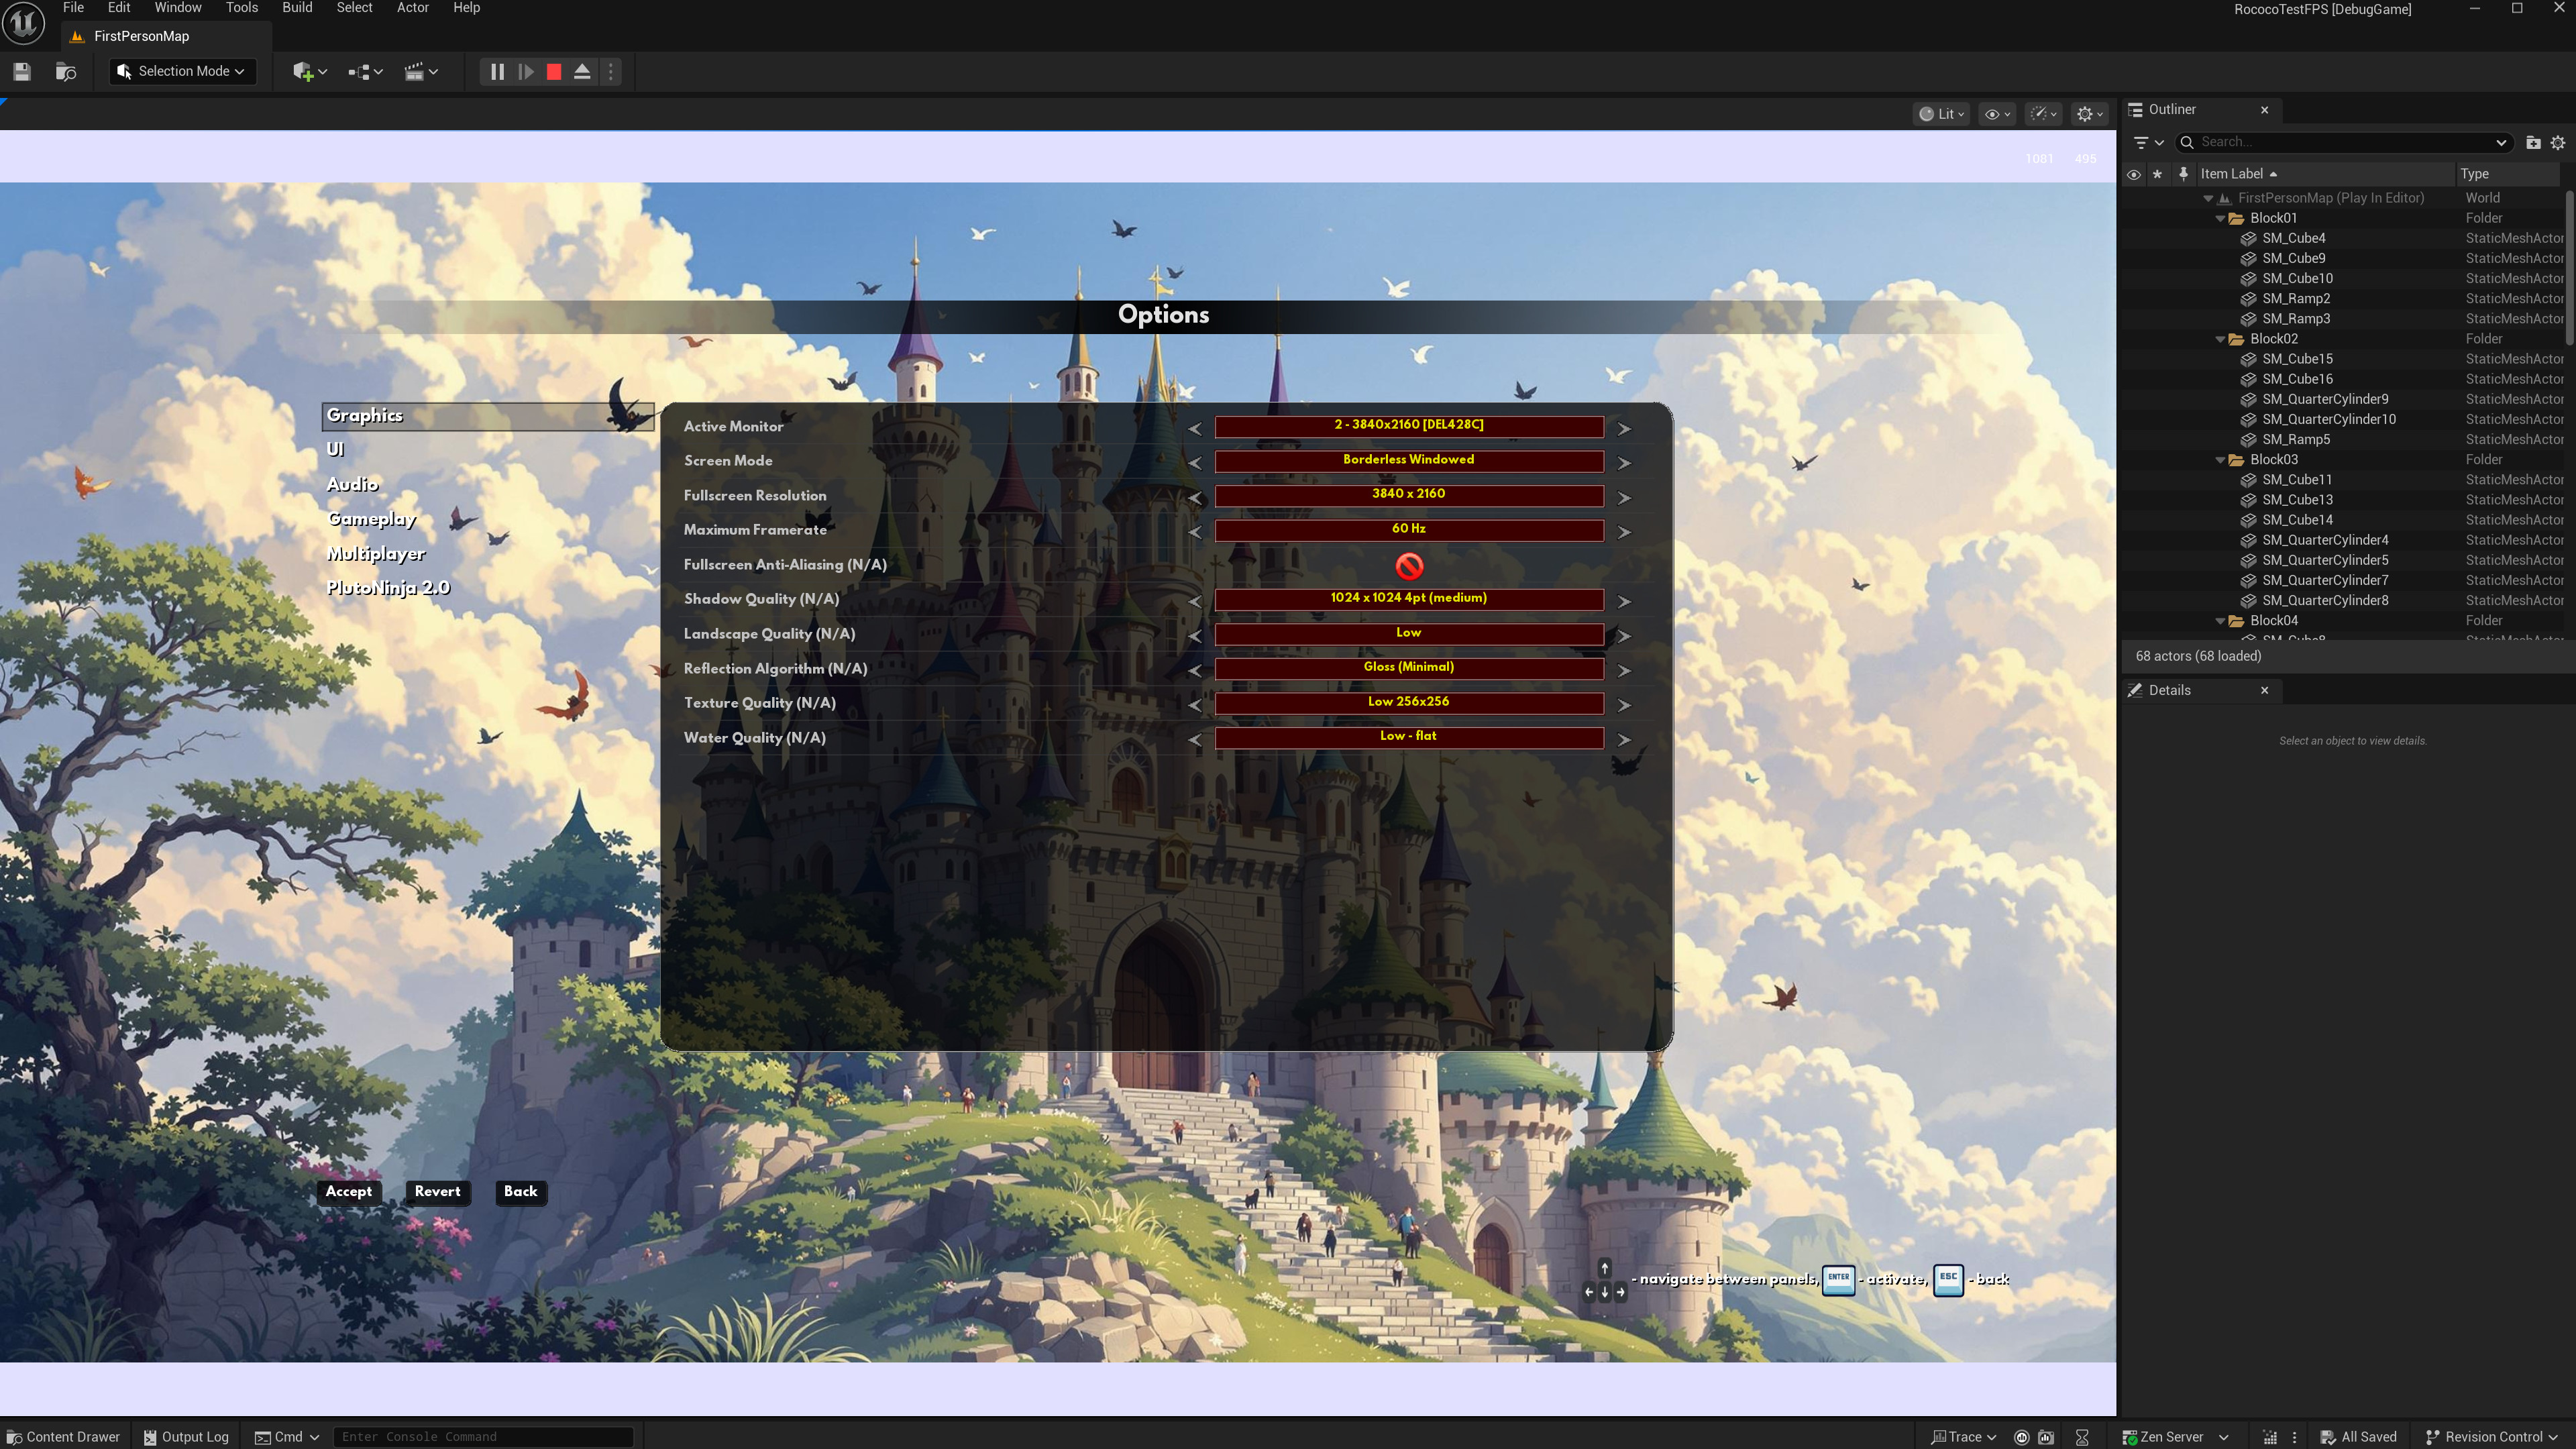Toggle visibility of the Block01 folder
The image size is (2576, 1449).
point(2133,218)
